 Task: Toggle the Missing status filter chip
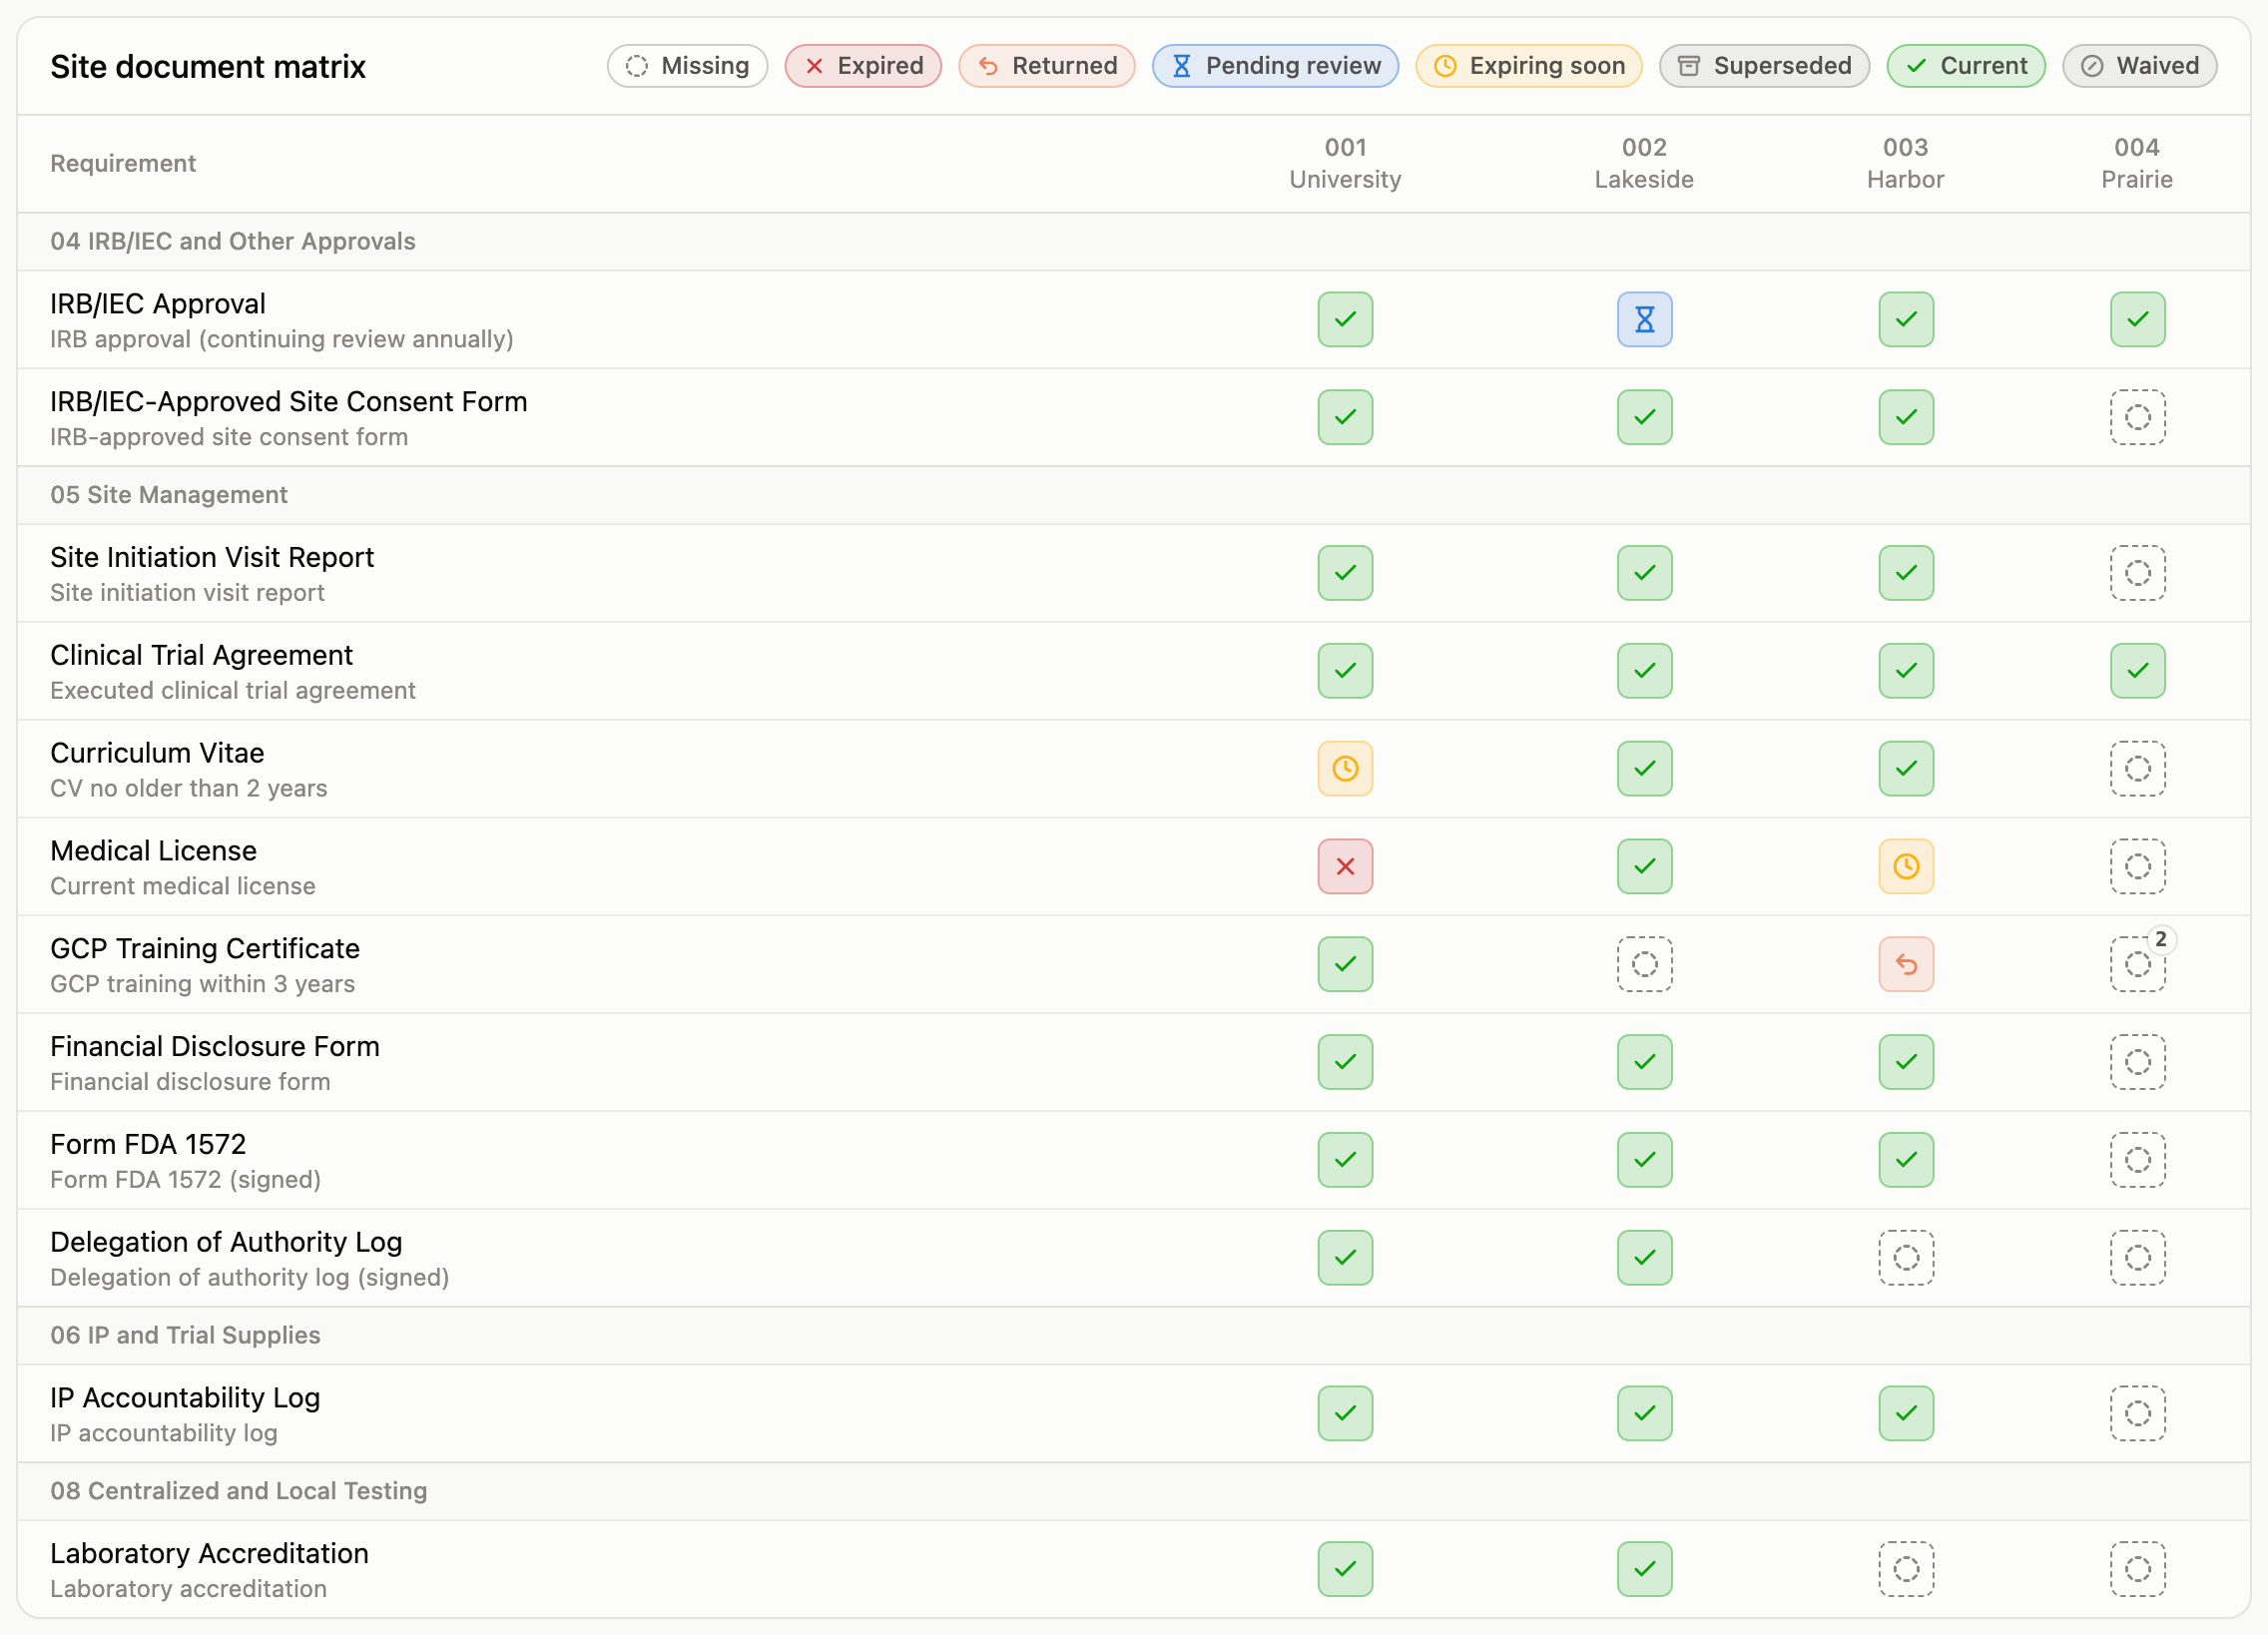687,66
